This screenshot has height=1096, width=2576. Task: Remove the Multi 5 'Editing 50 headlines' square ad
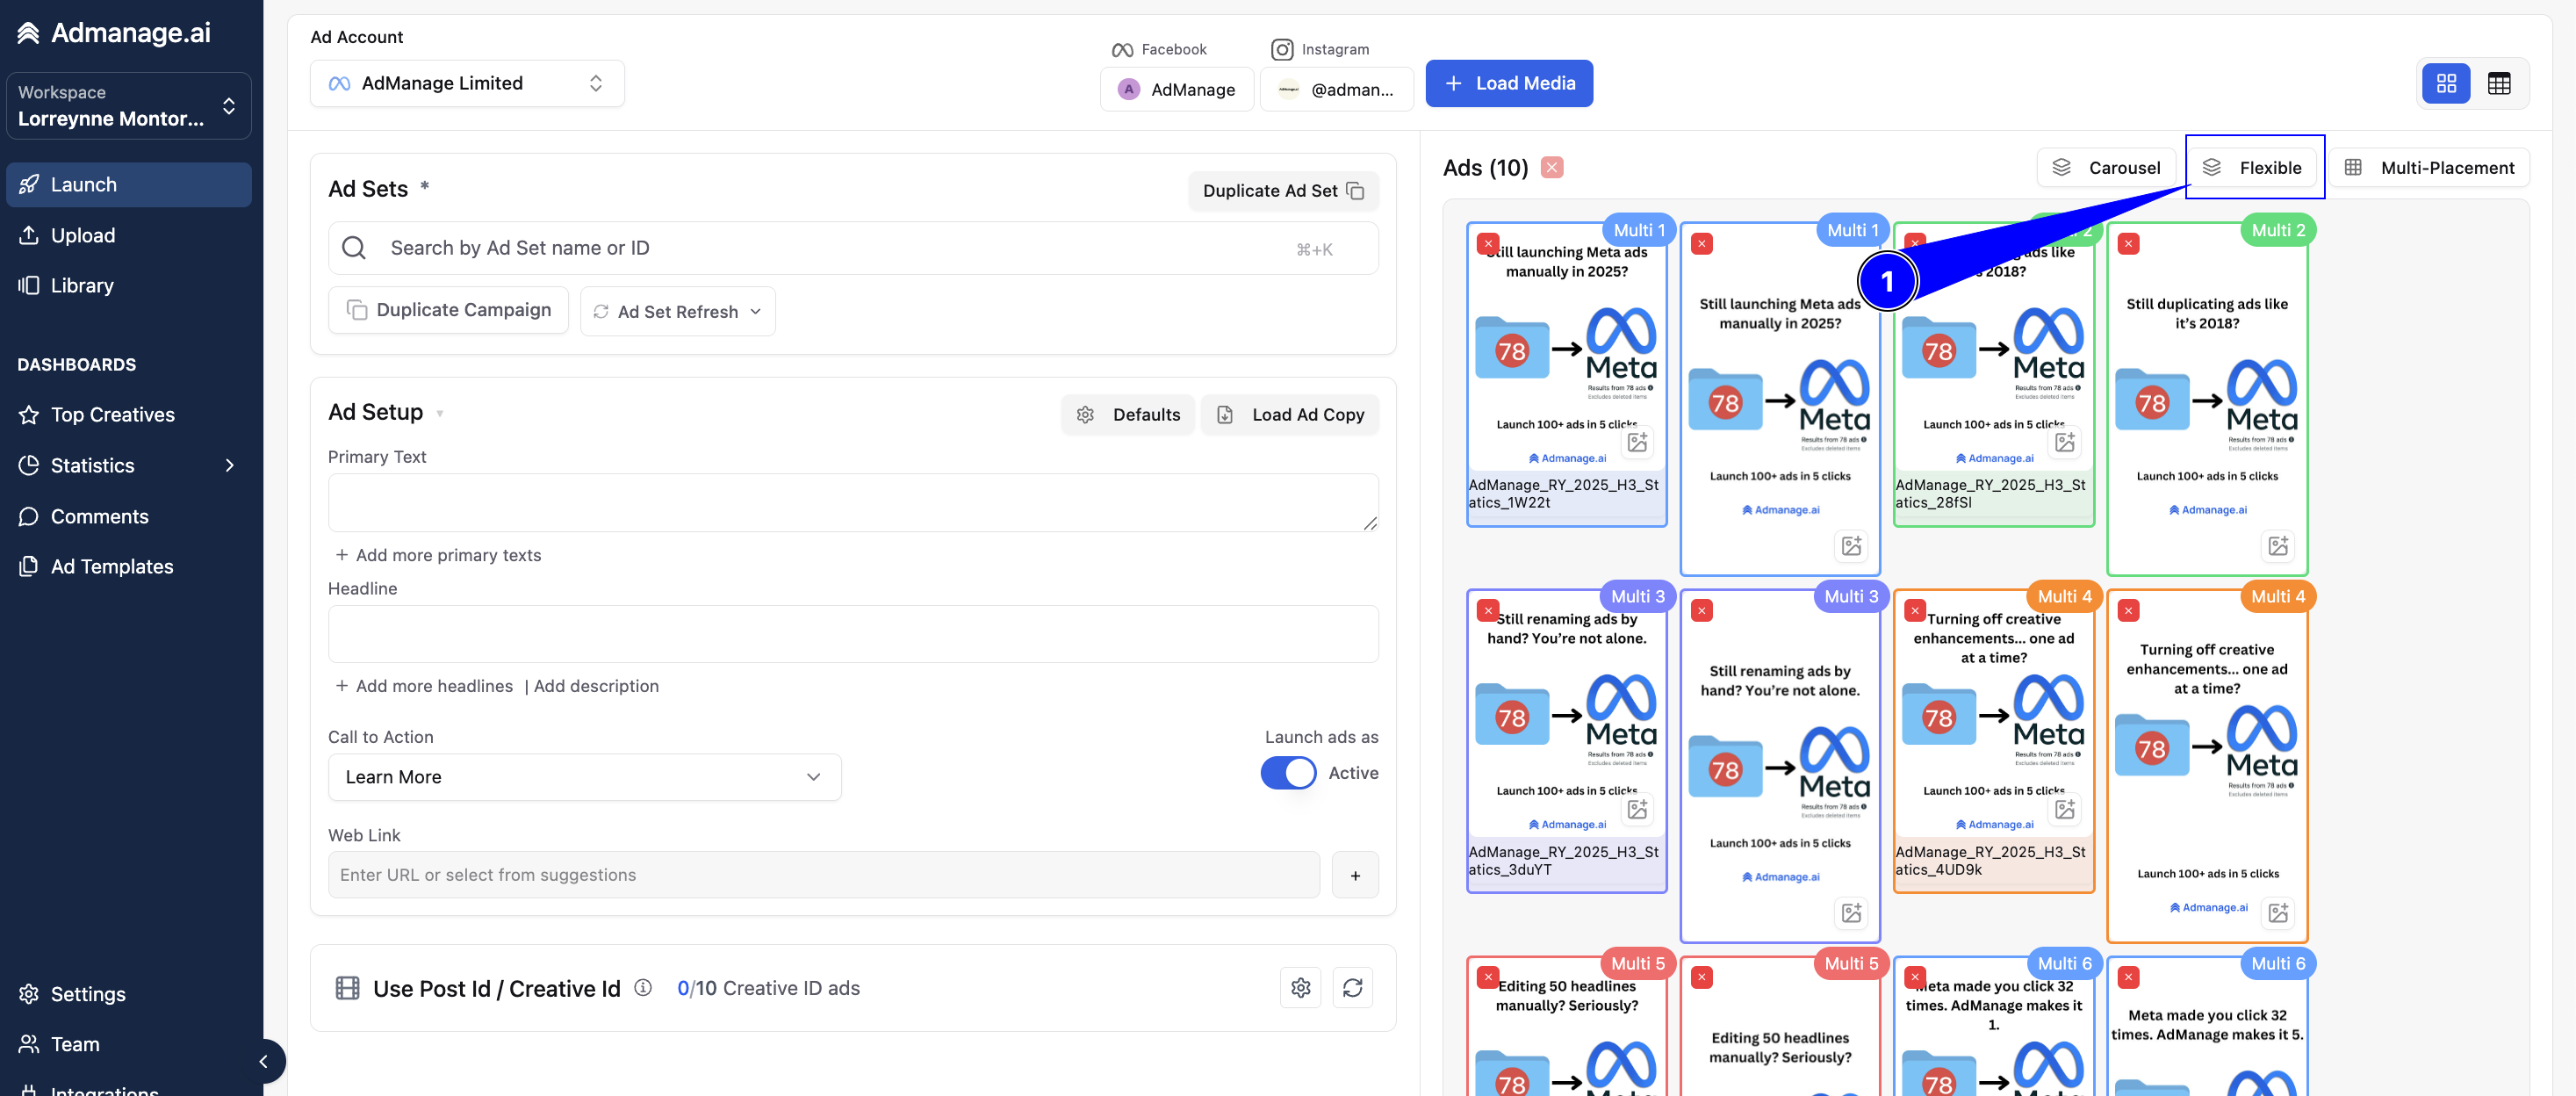tap(1488, 977)
